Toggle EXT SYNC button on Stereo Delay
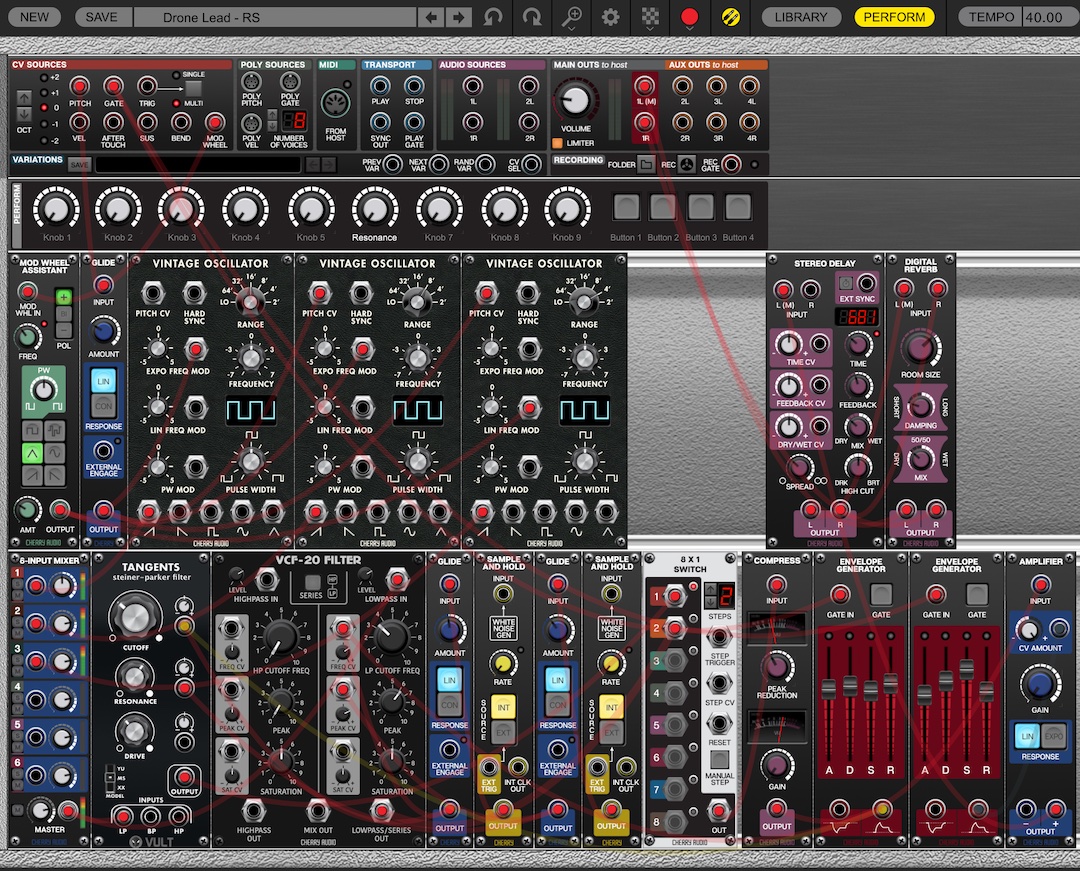This screenshot has width=1080, height=871. pyautogui.click(x=846, y=284)
